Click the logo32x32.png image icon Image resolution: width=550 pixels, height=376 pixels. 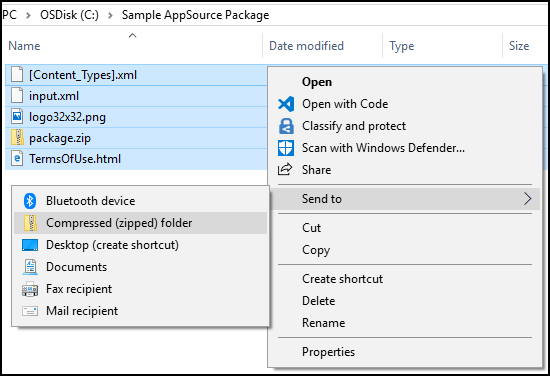(17, 116)
